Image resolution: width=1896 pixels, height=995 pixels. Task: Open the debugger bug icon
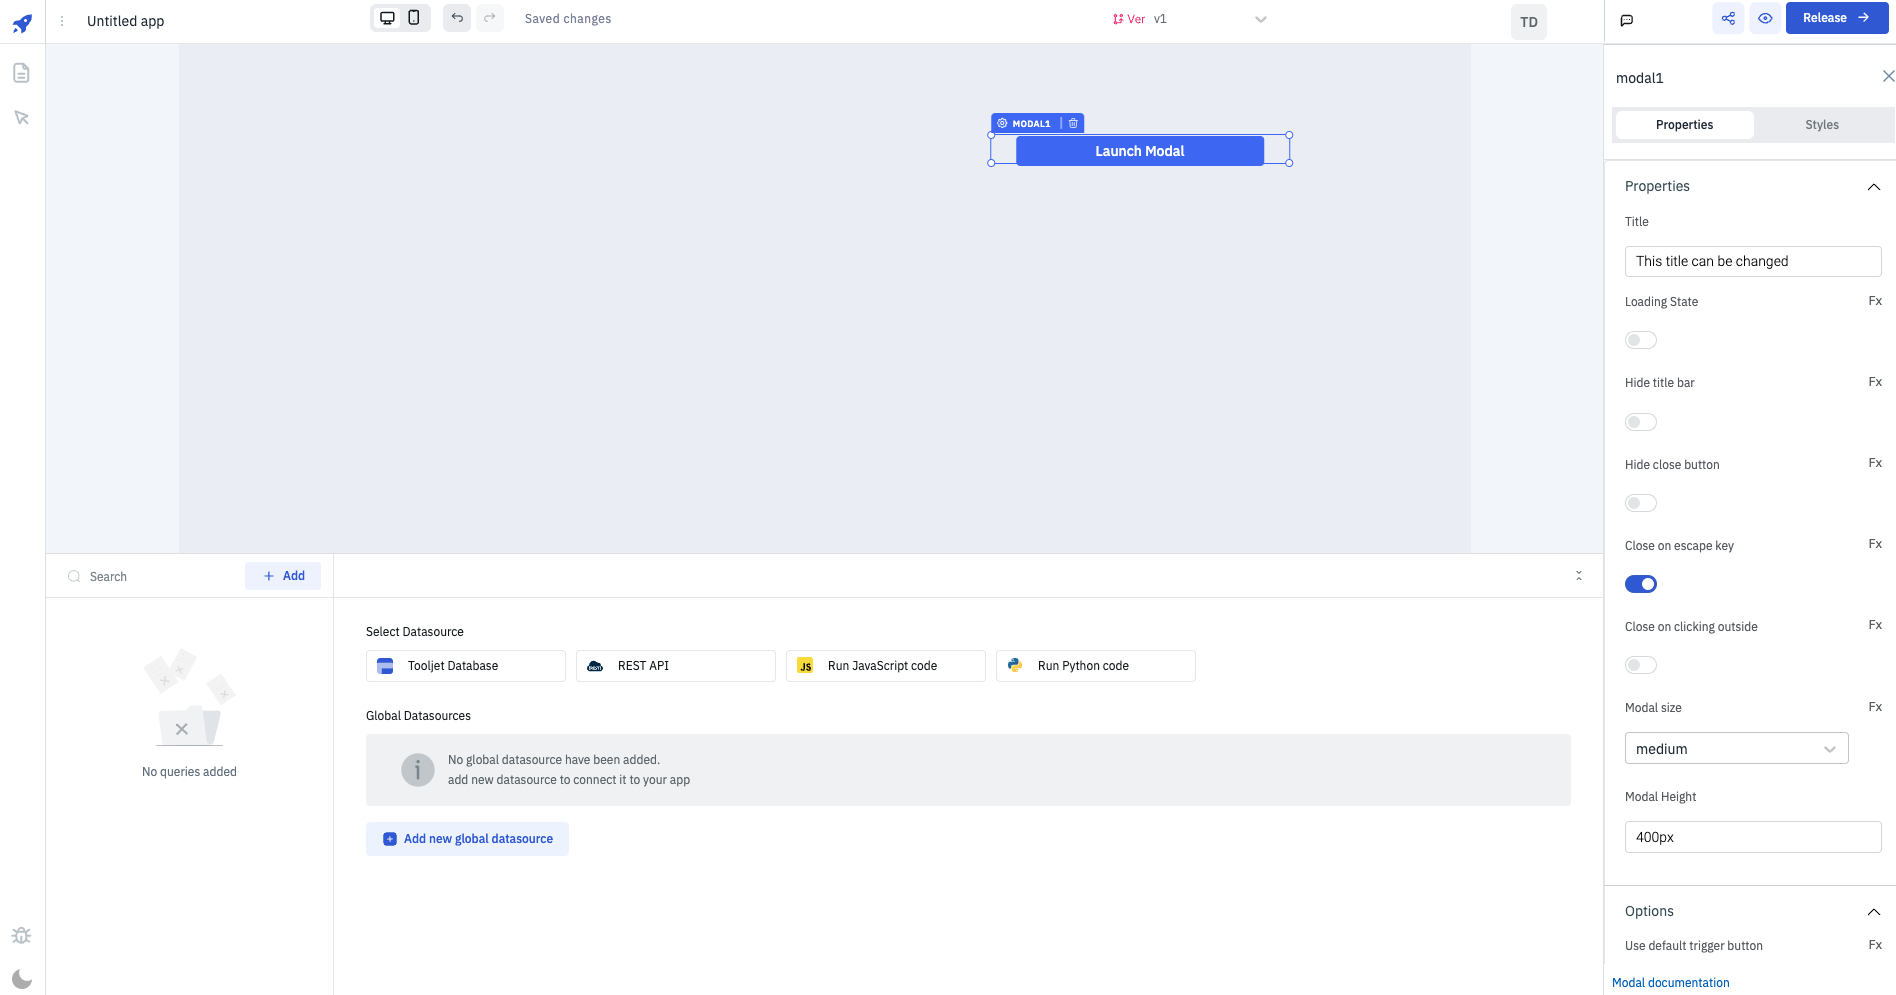[21, 936]
